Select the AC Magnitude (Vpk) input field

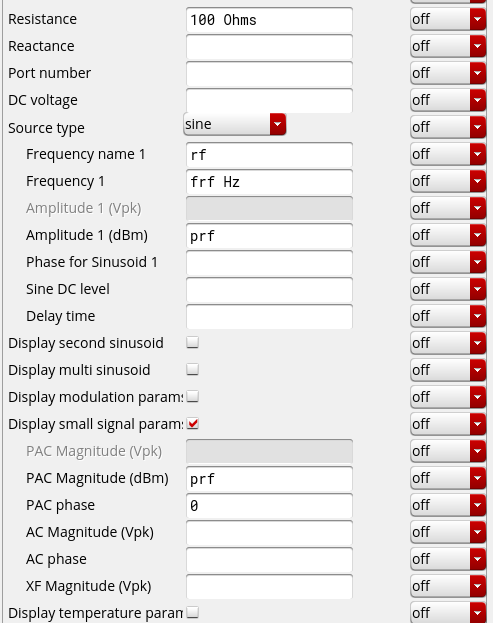point(269,533)
